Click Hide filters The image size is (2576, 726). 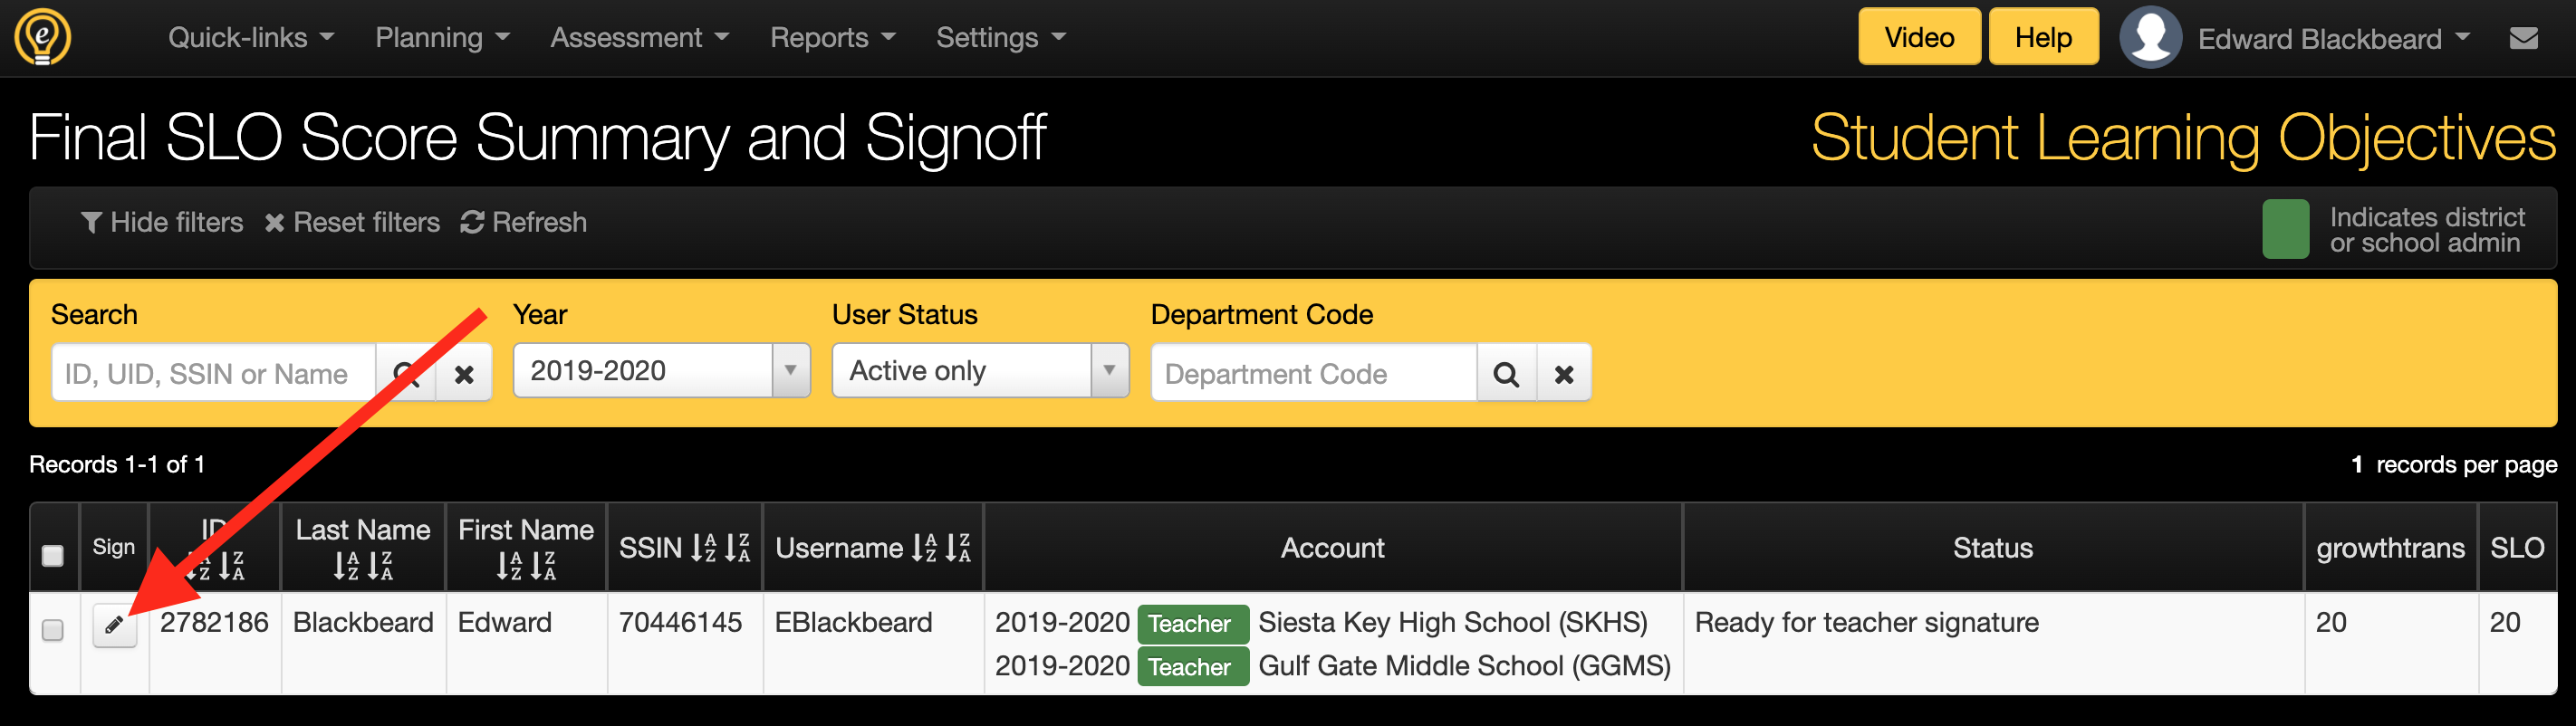pyautogui.click(x=162, y=222)
